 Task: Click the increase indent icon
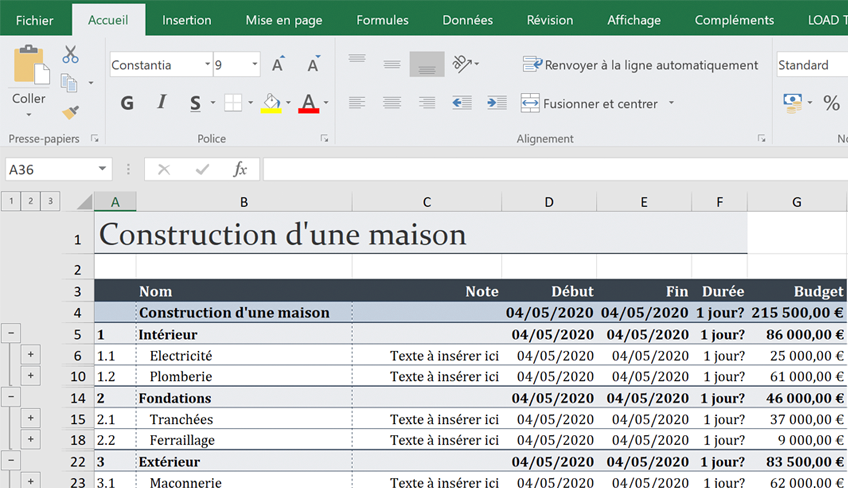tap(496, 103)
